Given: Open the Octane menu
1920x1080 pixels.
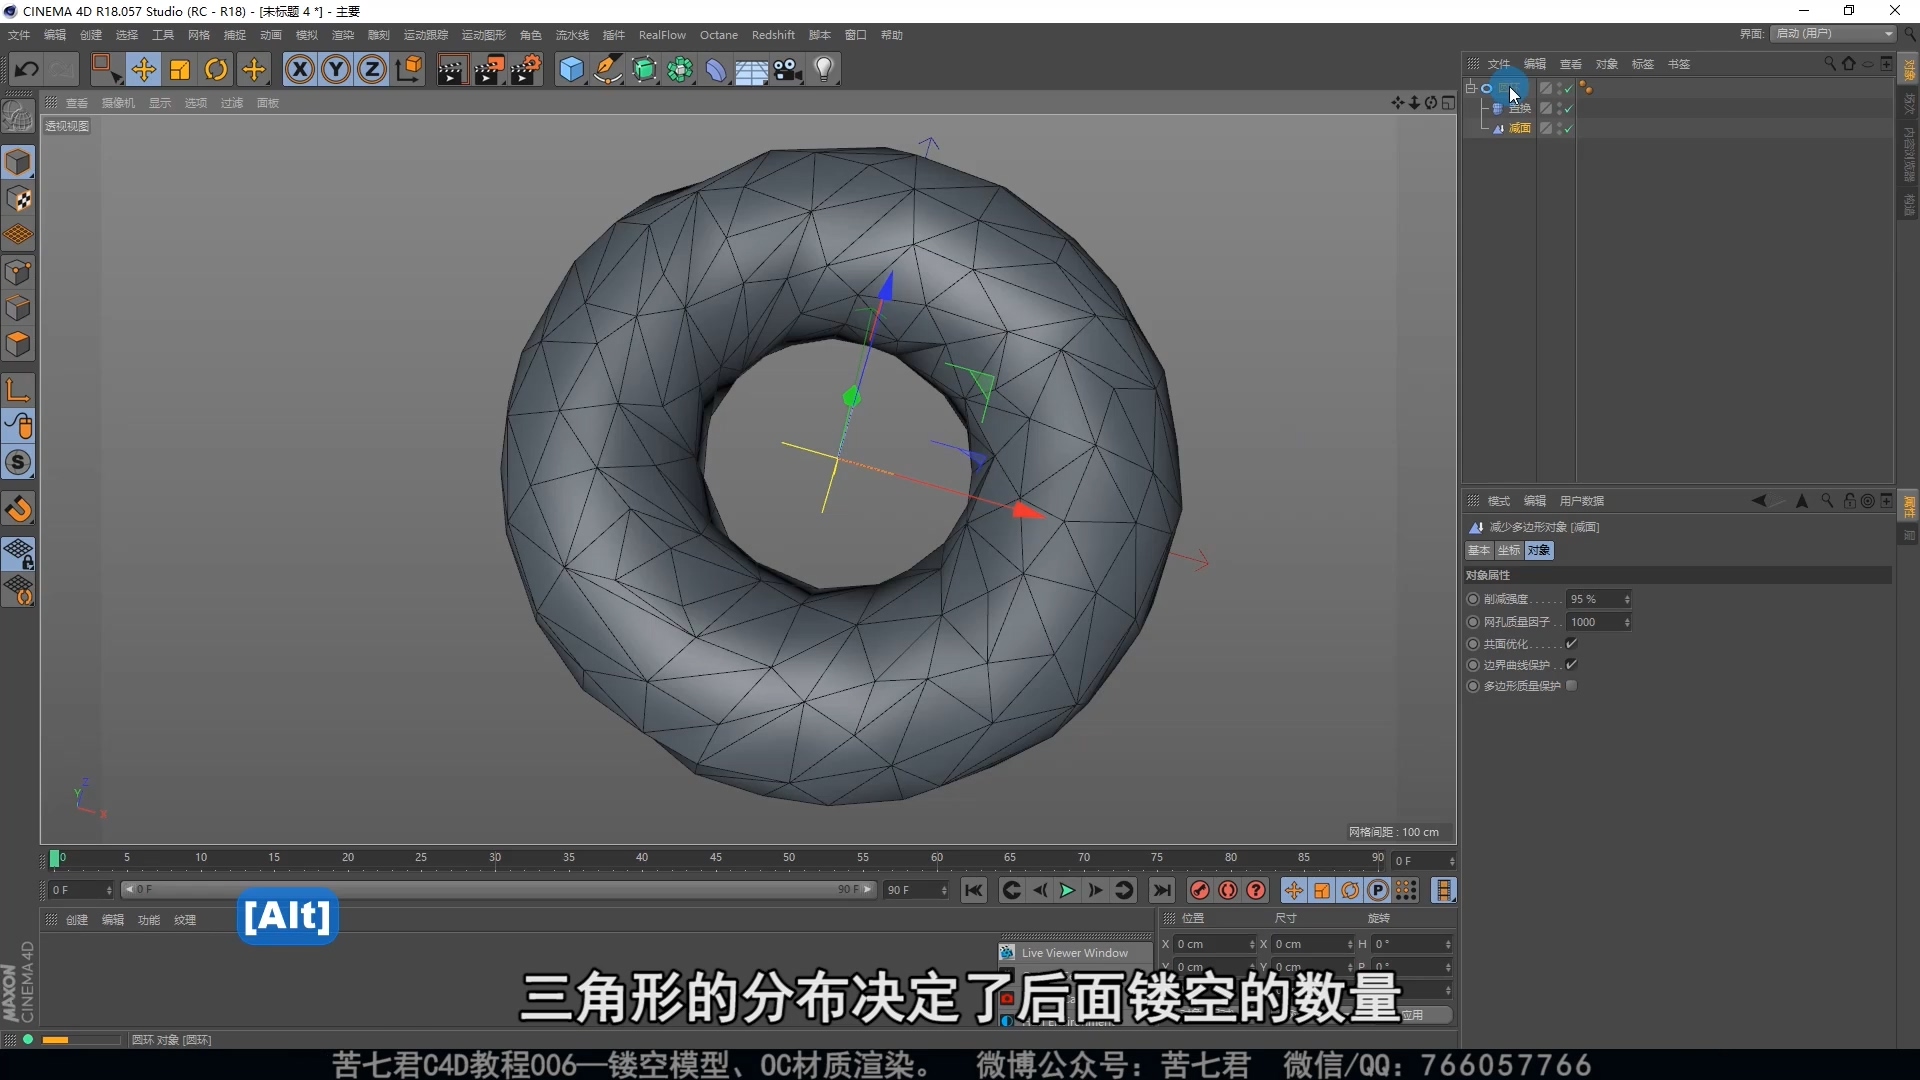Looking at the screenshot, I should [719, 35].
